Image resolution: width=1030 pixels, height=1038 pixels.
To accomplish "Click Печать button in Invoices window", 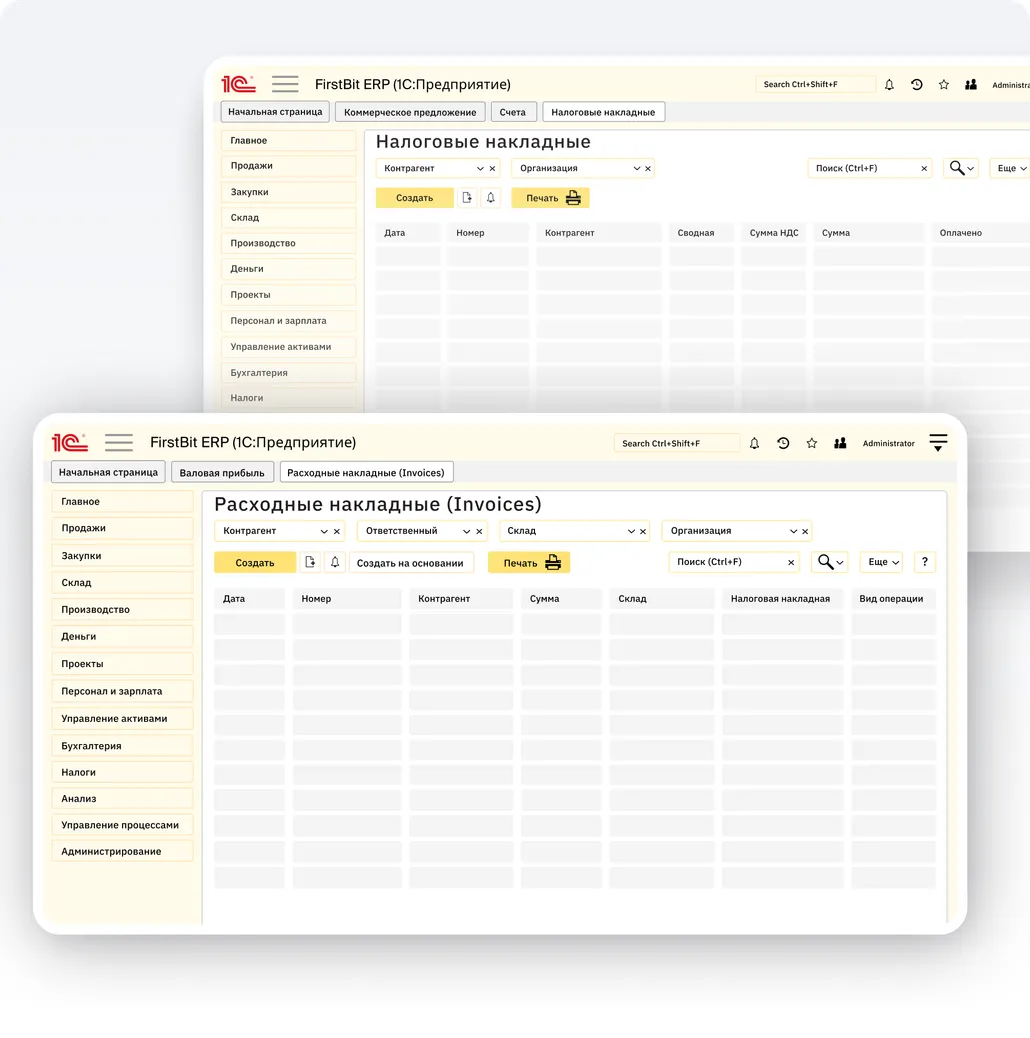I will coord(529,563).
